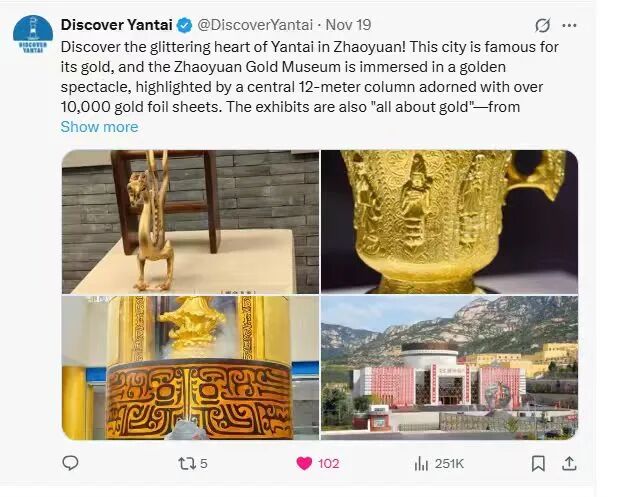Open Discover Yantai profile avatar

(x=33, y=35)
